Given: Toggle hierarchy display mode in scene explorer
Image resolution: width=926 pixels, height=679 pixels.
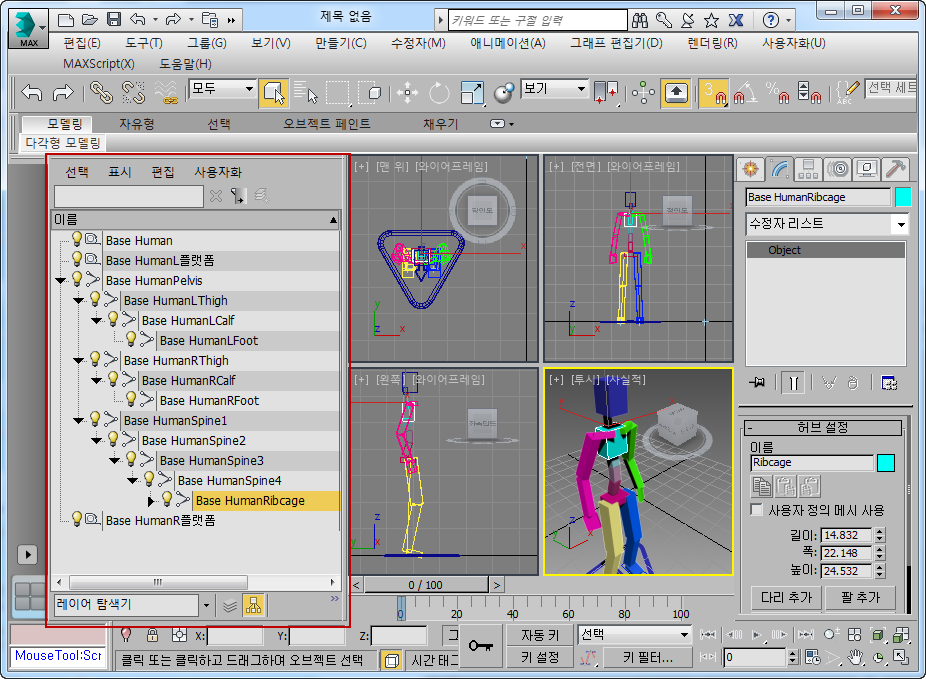Looking at the screenshot, I should click(254, 605).
